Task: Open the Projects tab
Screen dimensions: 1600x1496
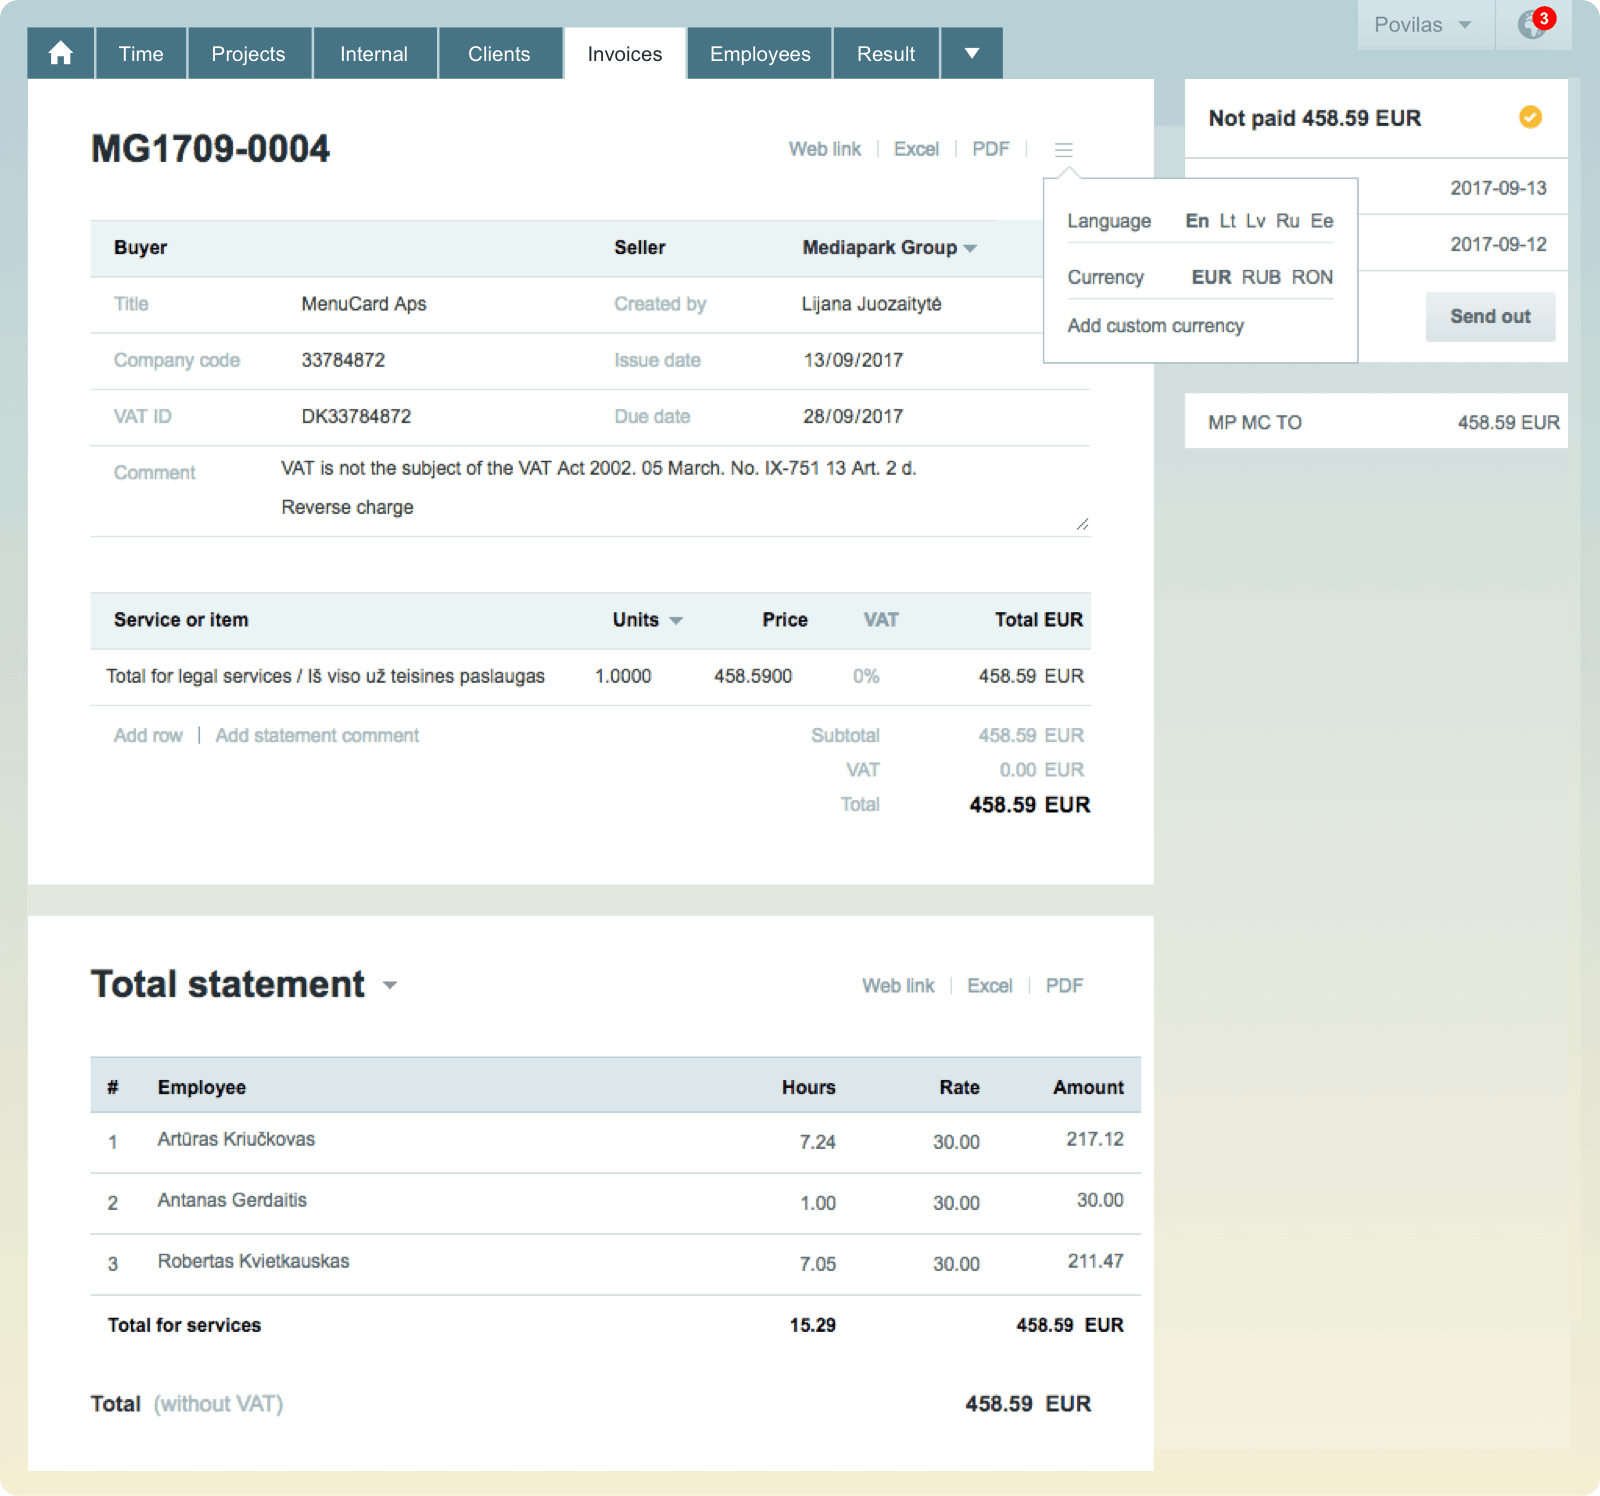Action: pos(249,53)
